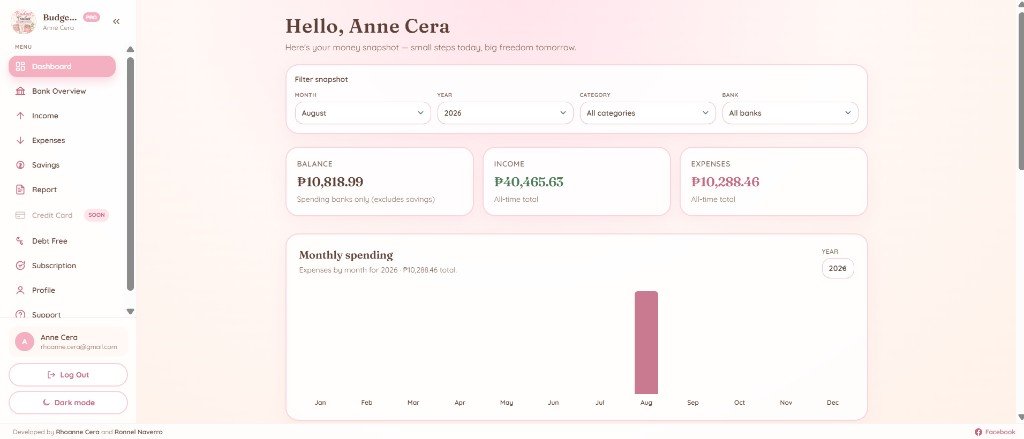Expand the All banks dropdown
The image size is (1024, 439).
pyautogui.click(x=790, y=113)
